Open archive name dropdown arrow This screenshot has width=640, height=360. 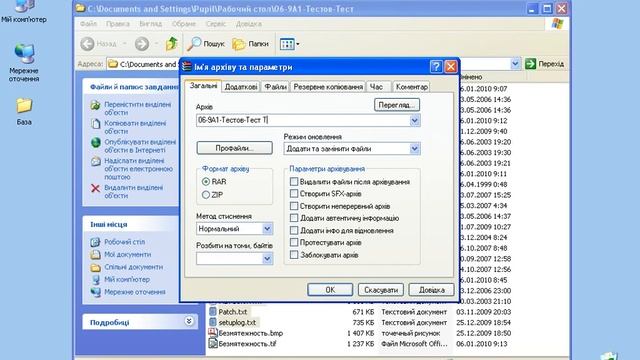(x=414, y=120)
